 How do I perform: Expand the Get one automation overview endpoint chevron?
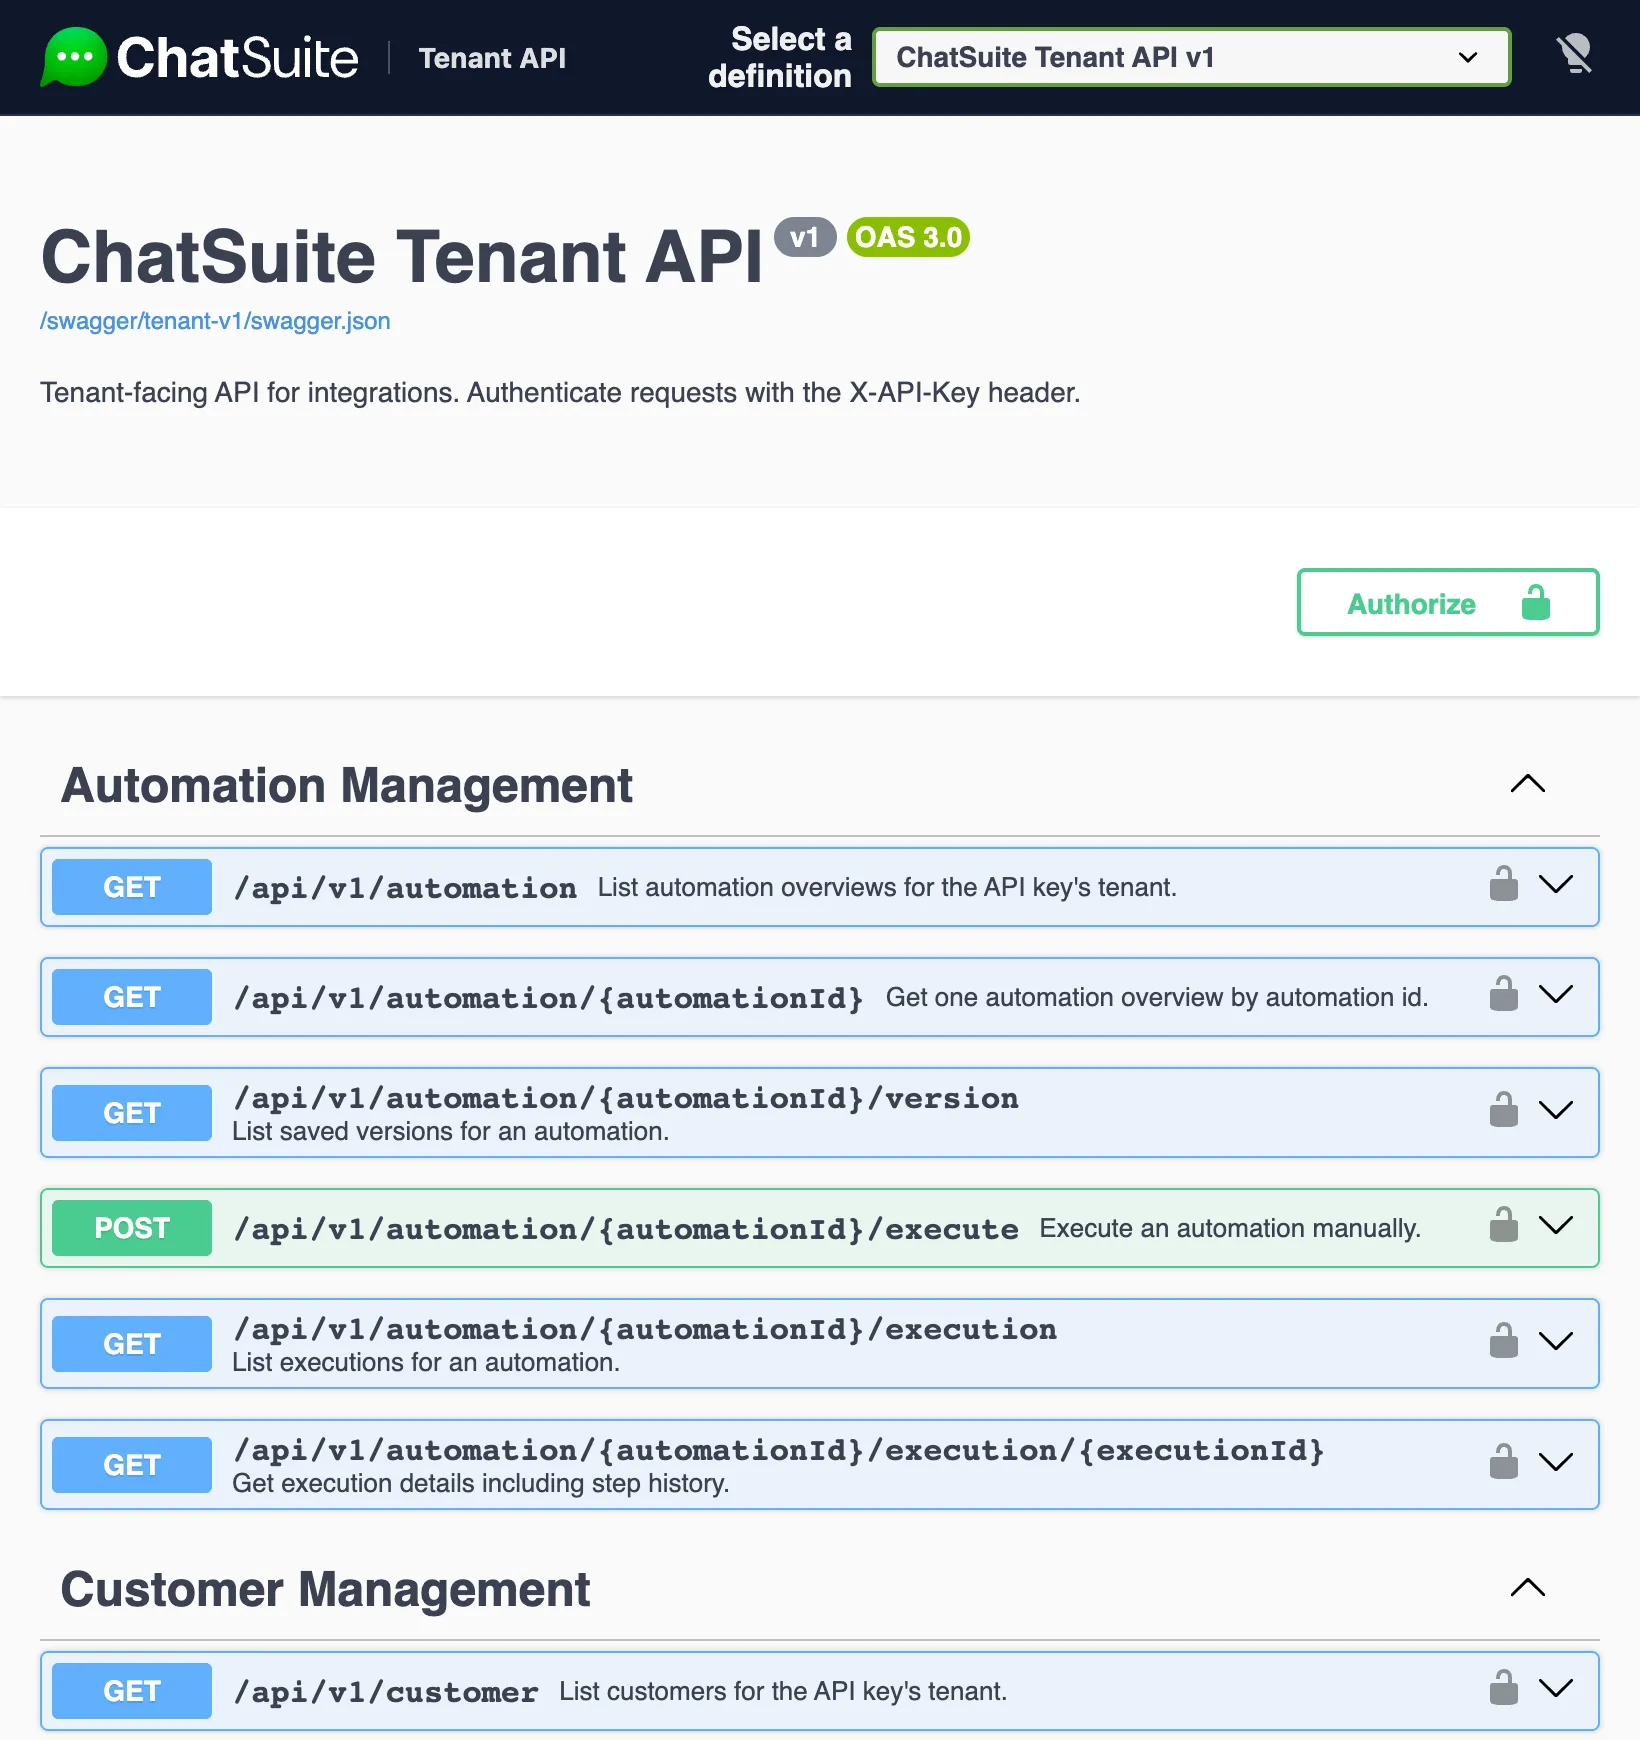coord(1556,994)
